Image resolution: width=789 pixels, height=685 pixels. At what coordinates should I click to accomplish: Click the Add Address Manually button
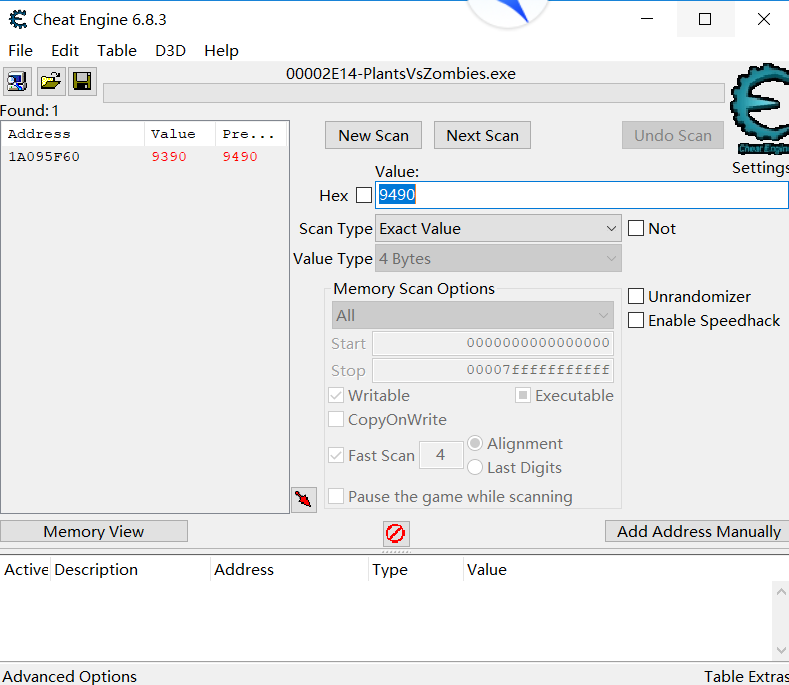pyautogui.click(x=698, y=531)
